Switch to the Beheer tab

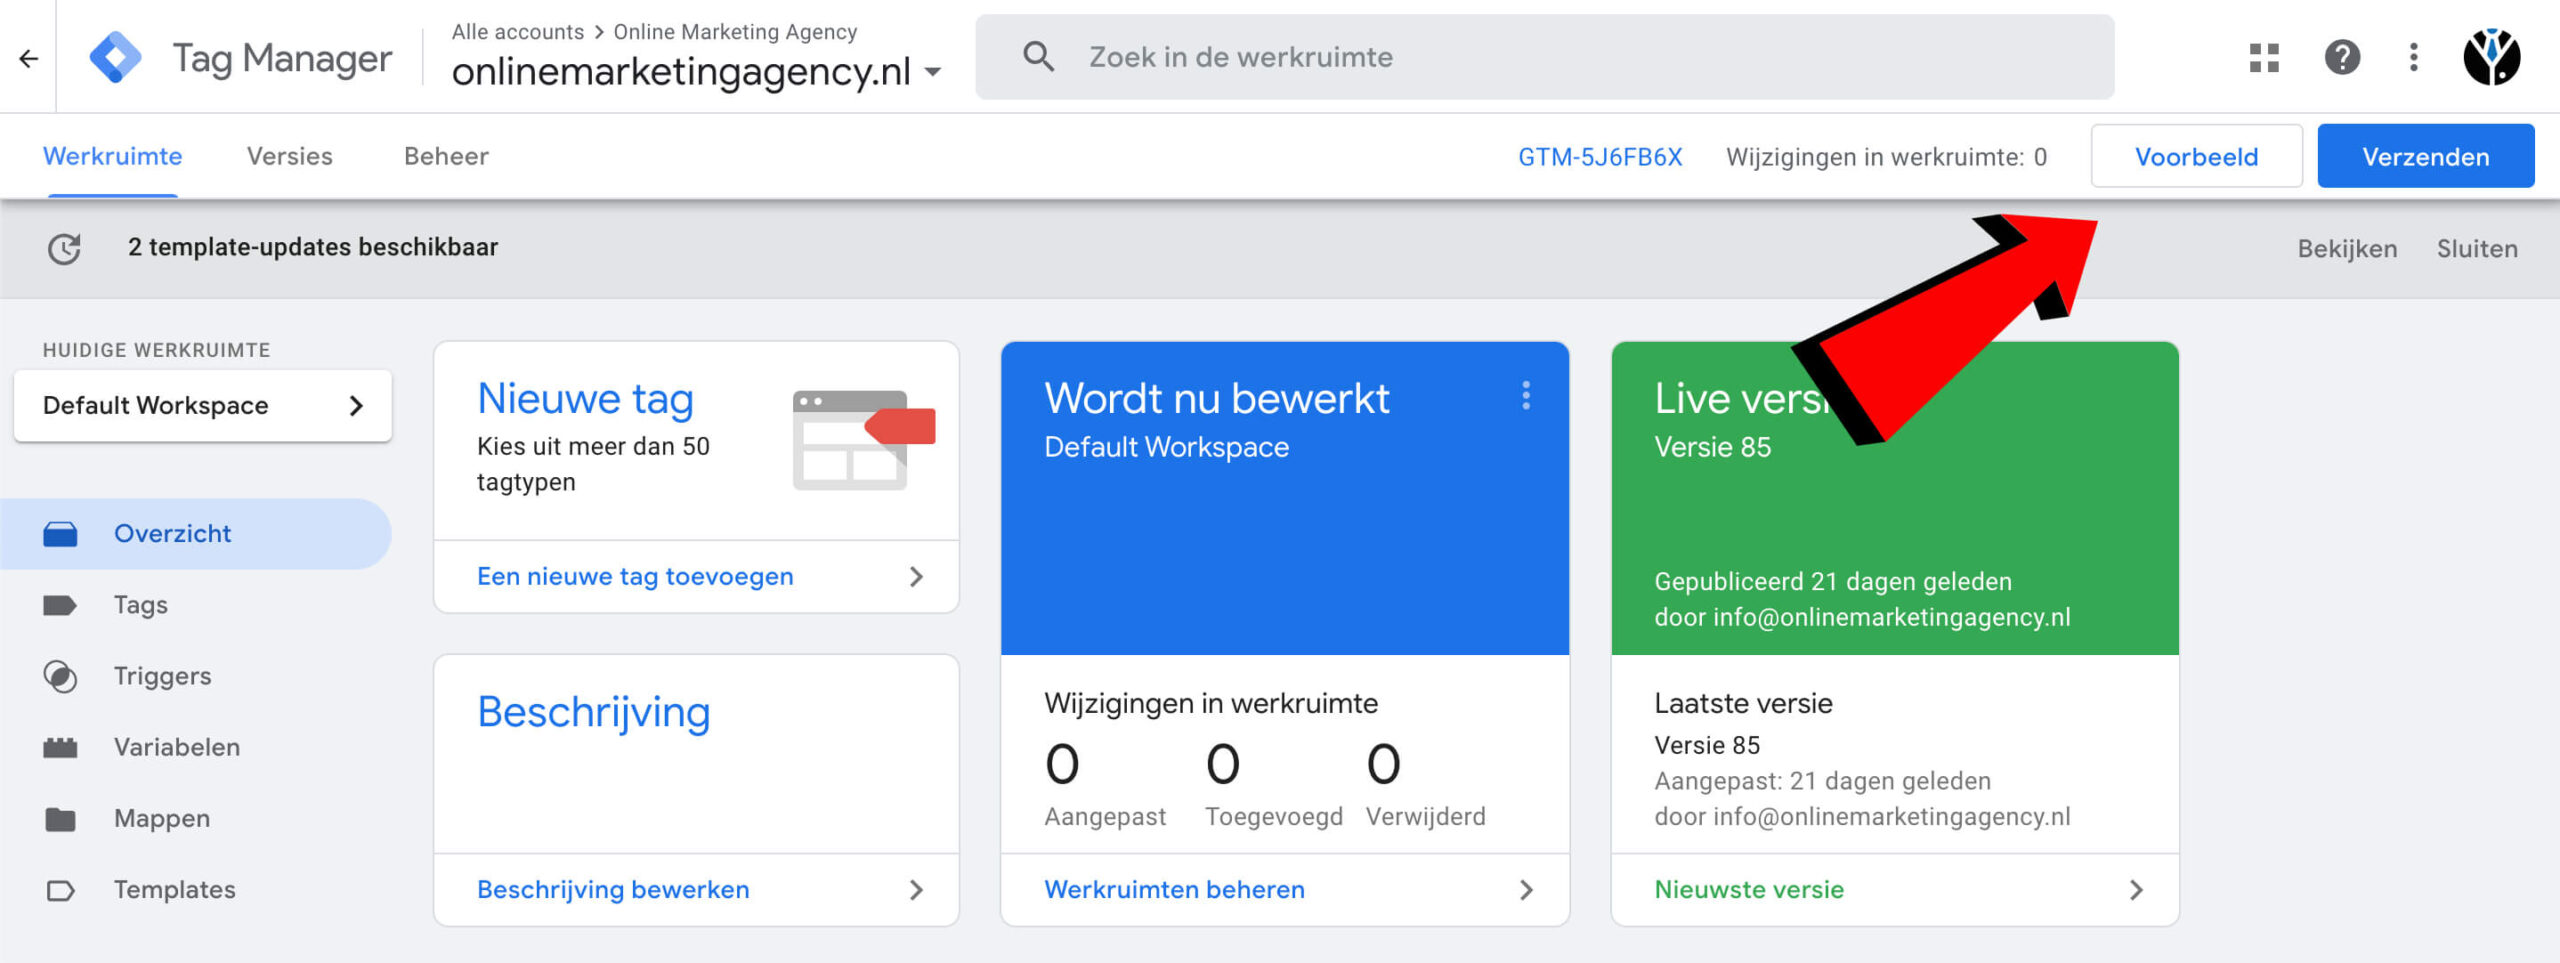[446, 156]
